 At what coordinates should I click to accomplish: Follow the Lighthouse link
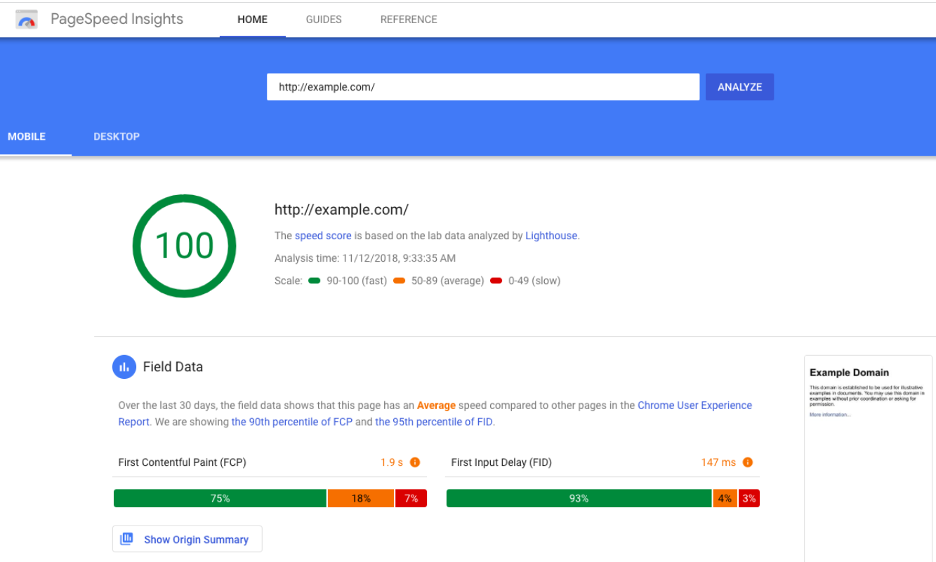[551, 236]
